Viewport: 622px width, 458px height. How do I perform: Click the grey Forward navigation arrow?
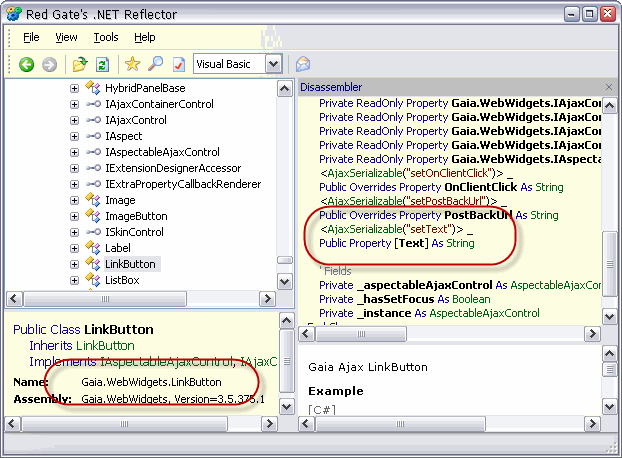49,64
